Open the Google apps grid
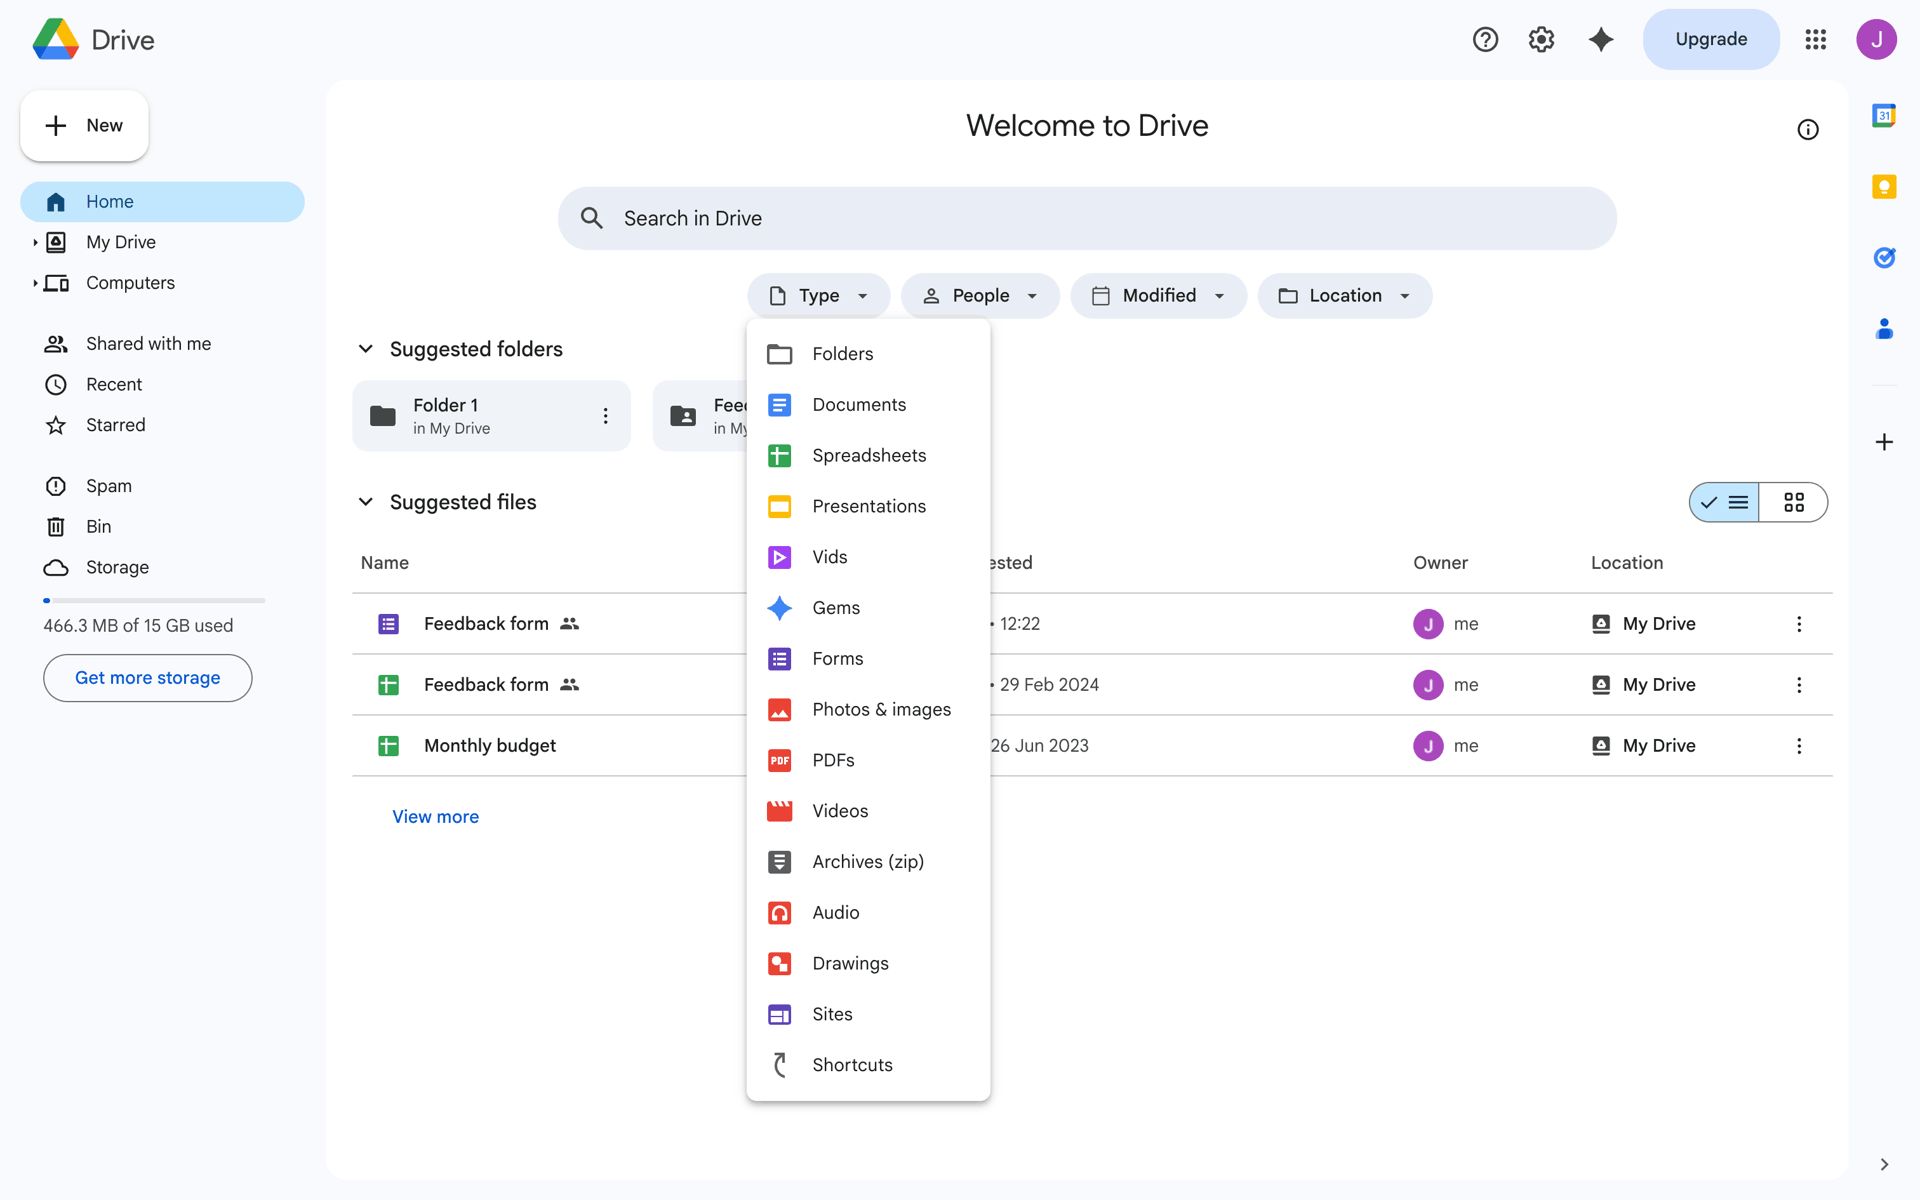The height and width of the screenshot is (1200, 1920). point(1816,39)
